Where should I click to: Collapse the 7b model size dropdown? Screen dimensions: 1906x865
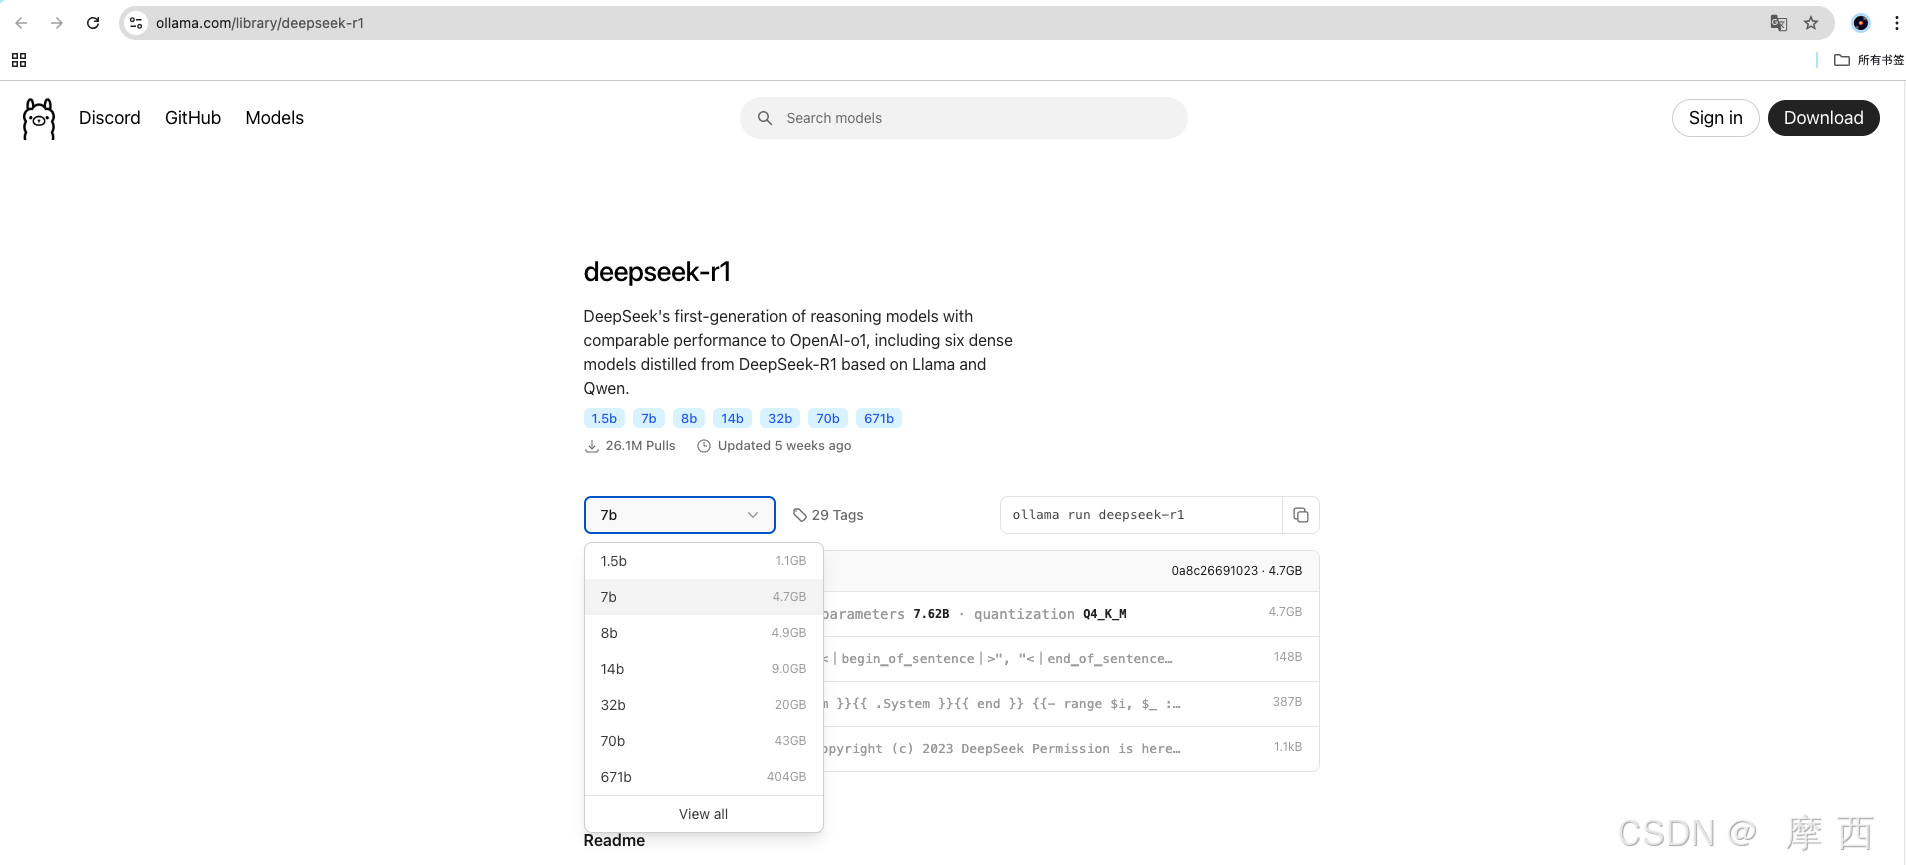[680, 515]
